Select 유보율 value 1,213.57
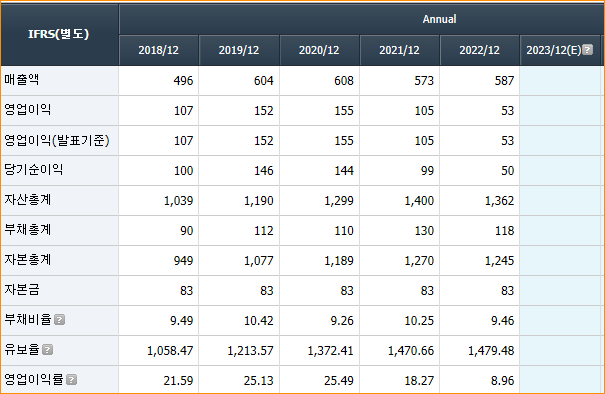 click(x=250, y=351)
